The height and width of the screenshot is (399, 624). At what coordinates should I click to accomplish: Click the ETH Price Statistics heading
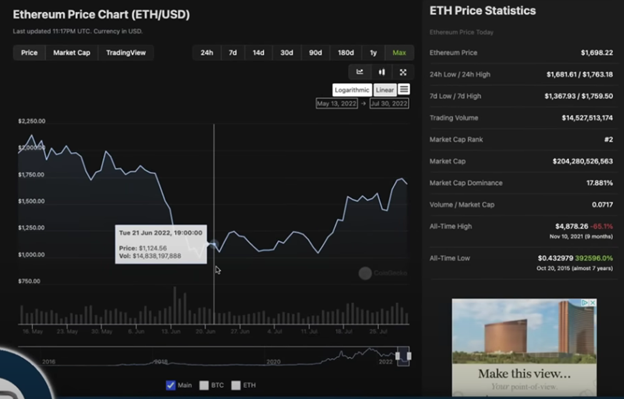pyautogui.click(x=483, y=11)
